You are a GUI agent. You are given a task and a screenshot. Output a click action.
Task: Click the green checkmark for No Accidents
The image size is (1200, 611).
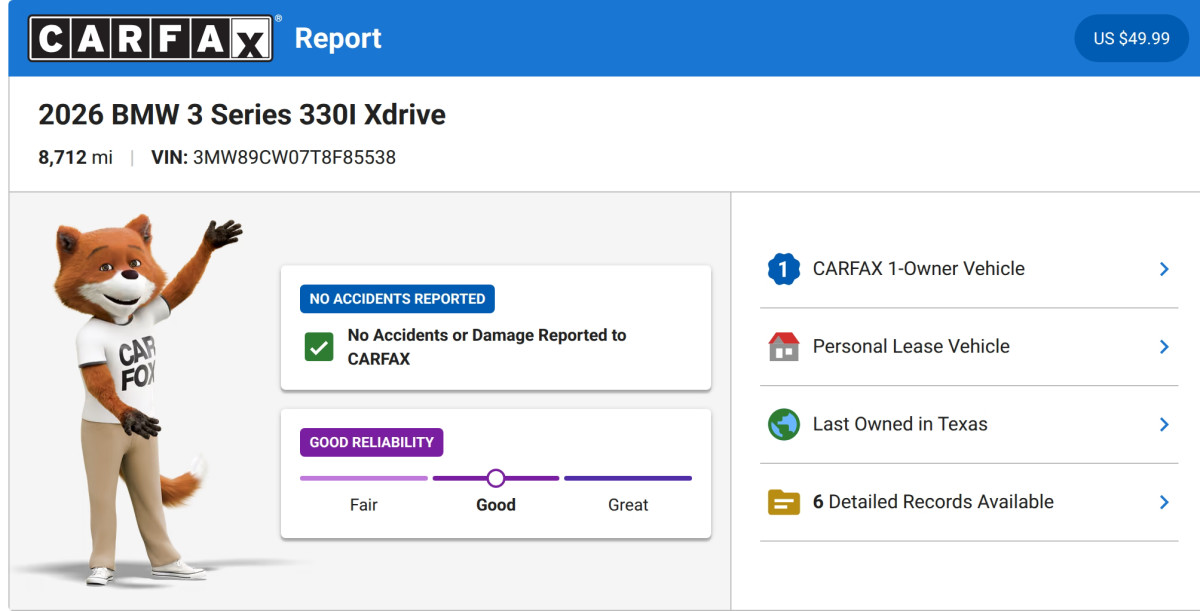pos(319,347)
